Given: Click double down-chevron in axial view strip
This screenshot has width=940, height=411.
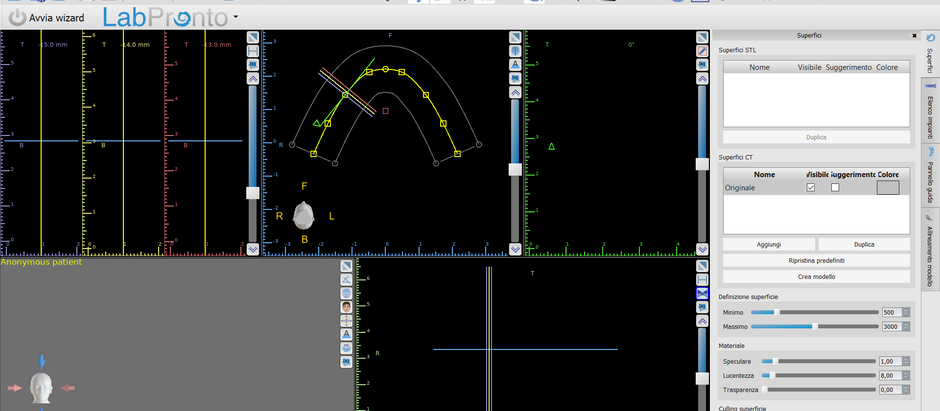Looking at the screenshot, I should [x=515, y=249].
